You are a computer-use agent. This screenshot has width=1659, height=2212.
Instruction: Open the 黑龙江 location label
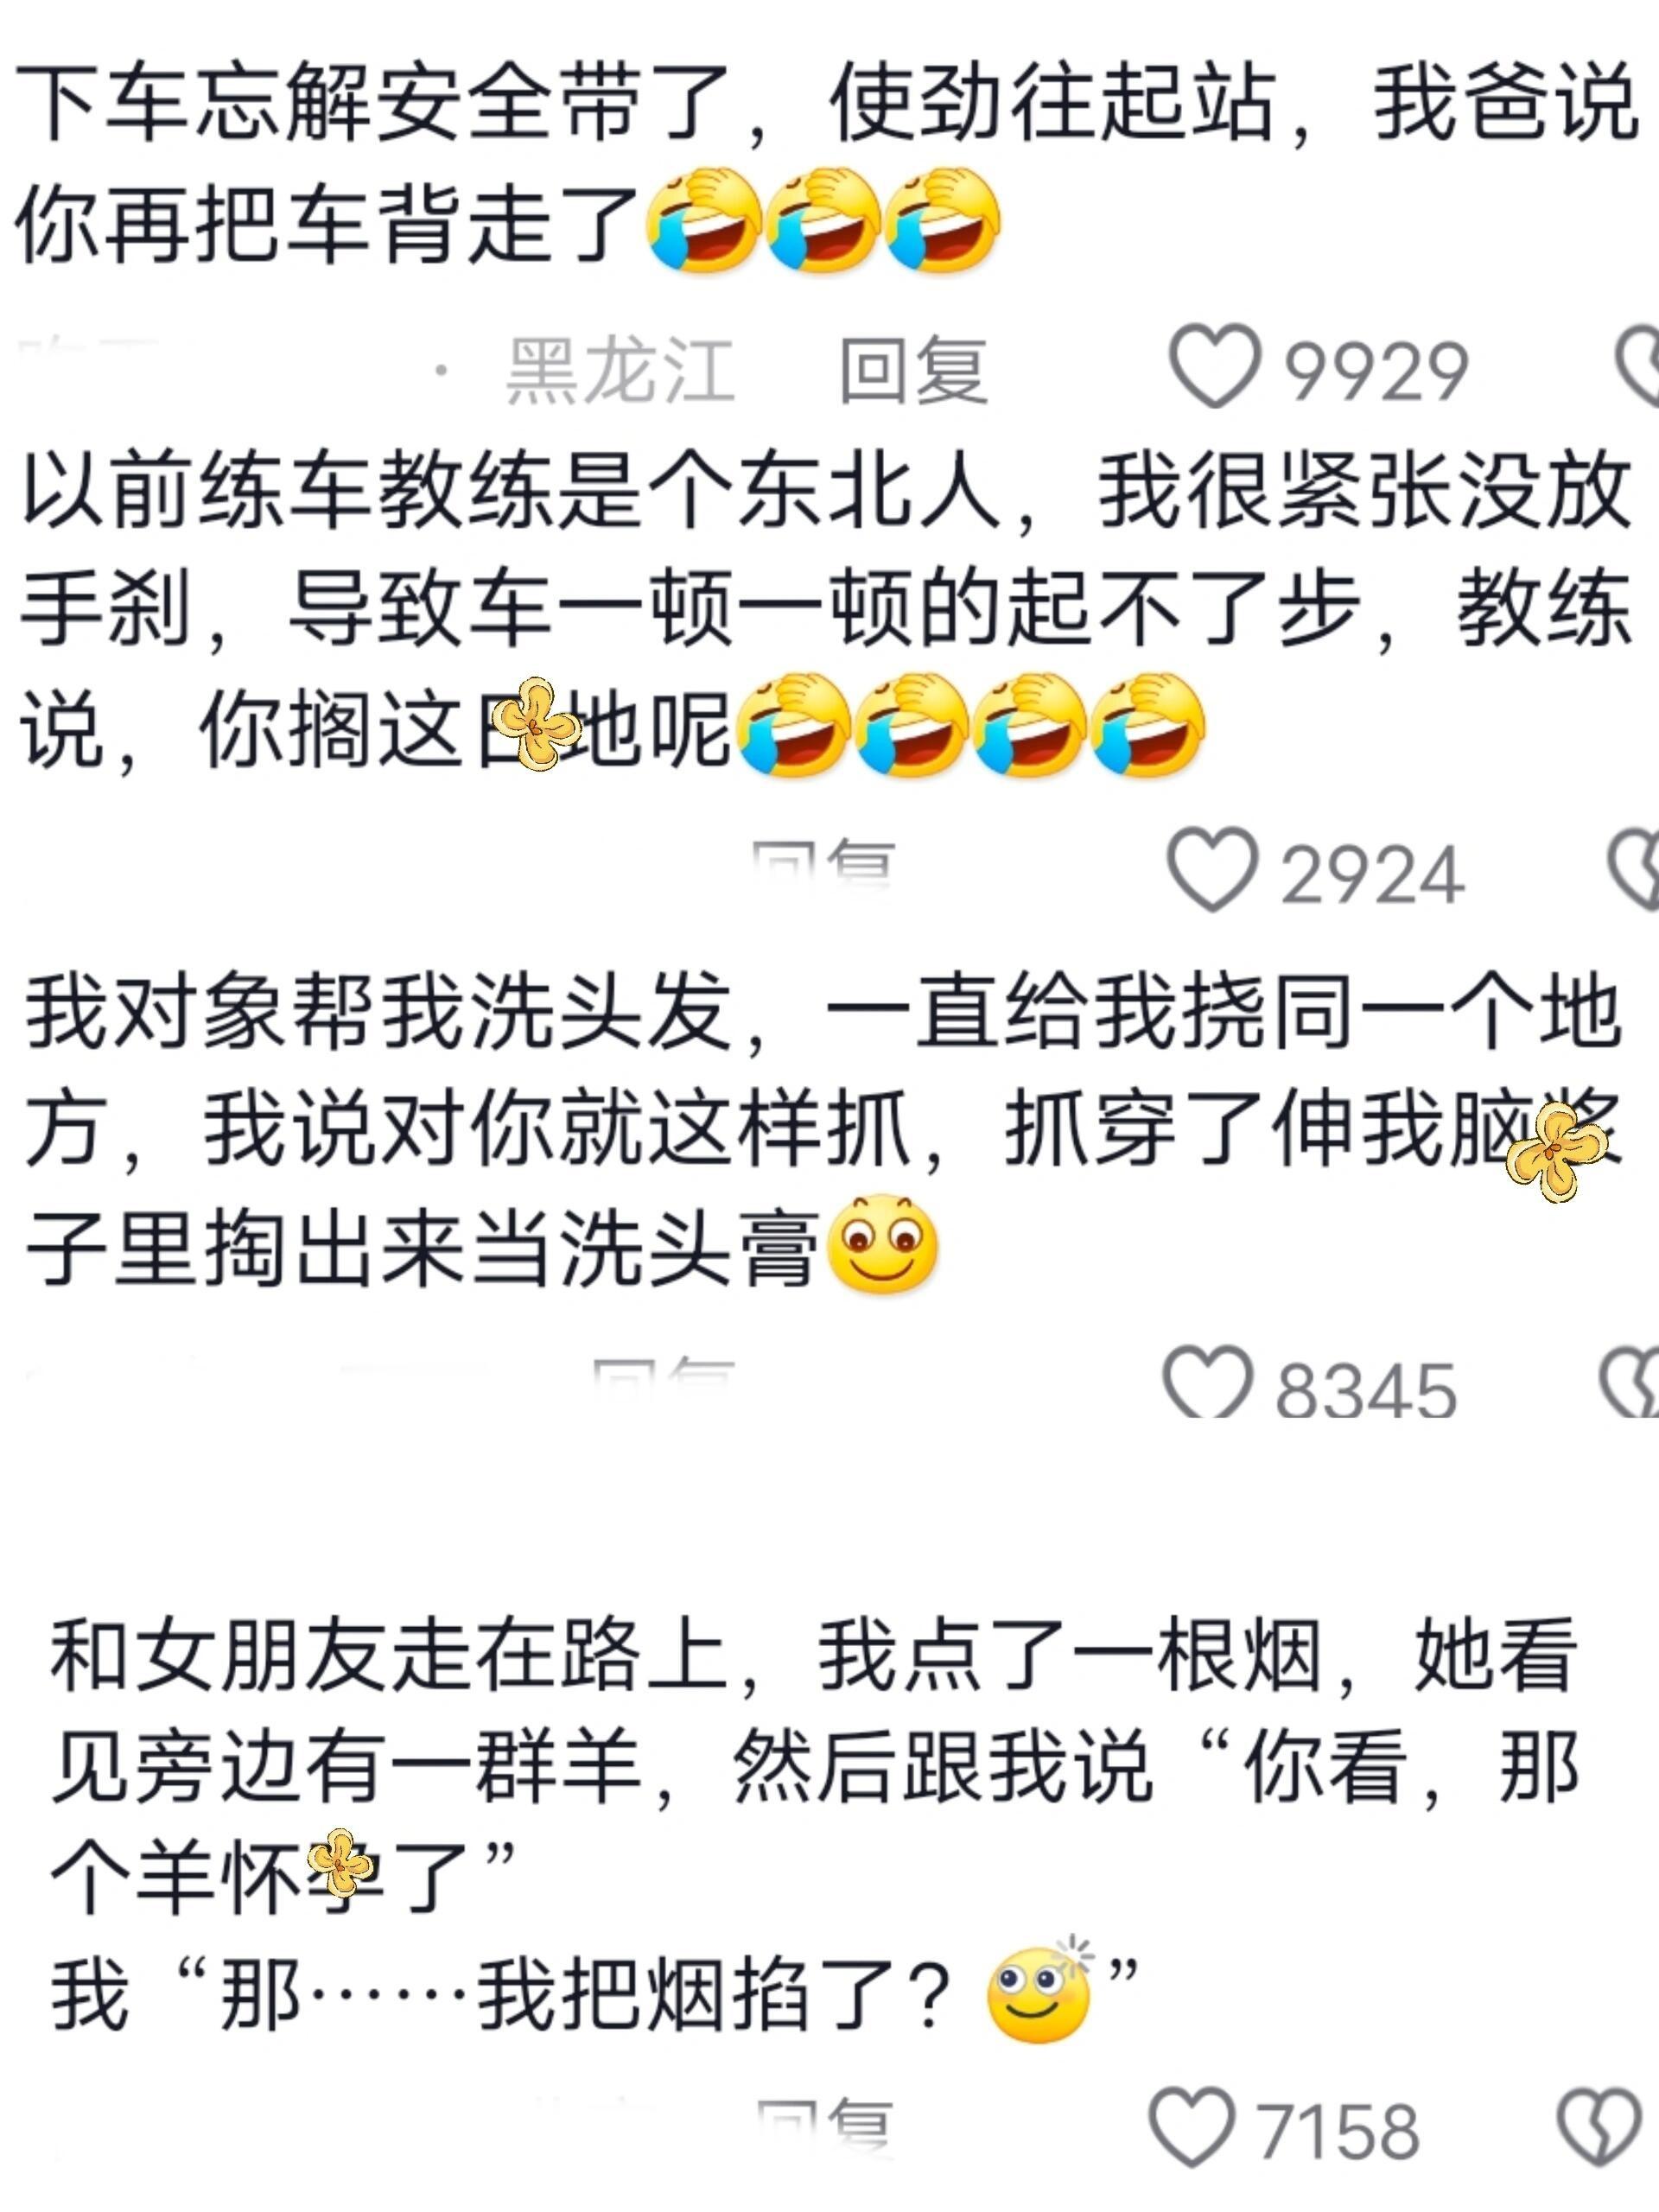click(621, 370)
